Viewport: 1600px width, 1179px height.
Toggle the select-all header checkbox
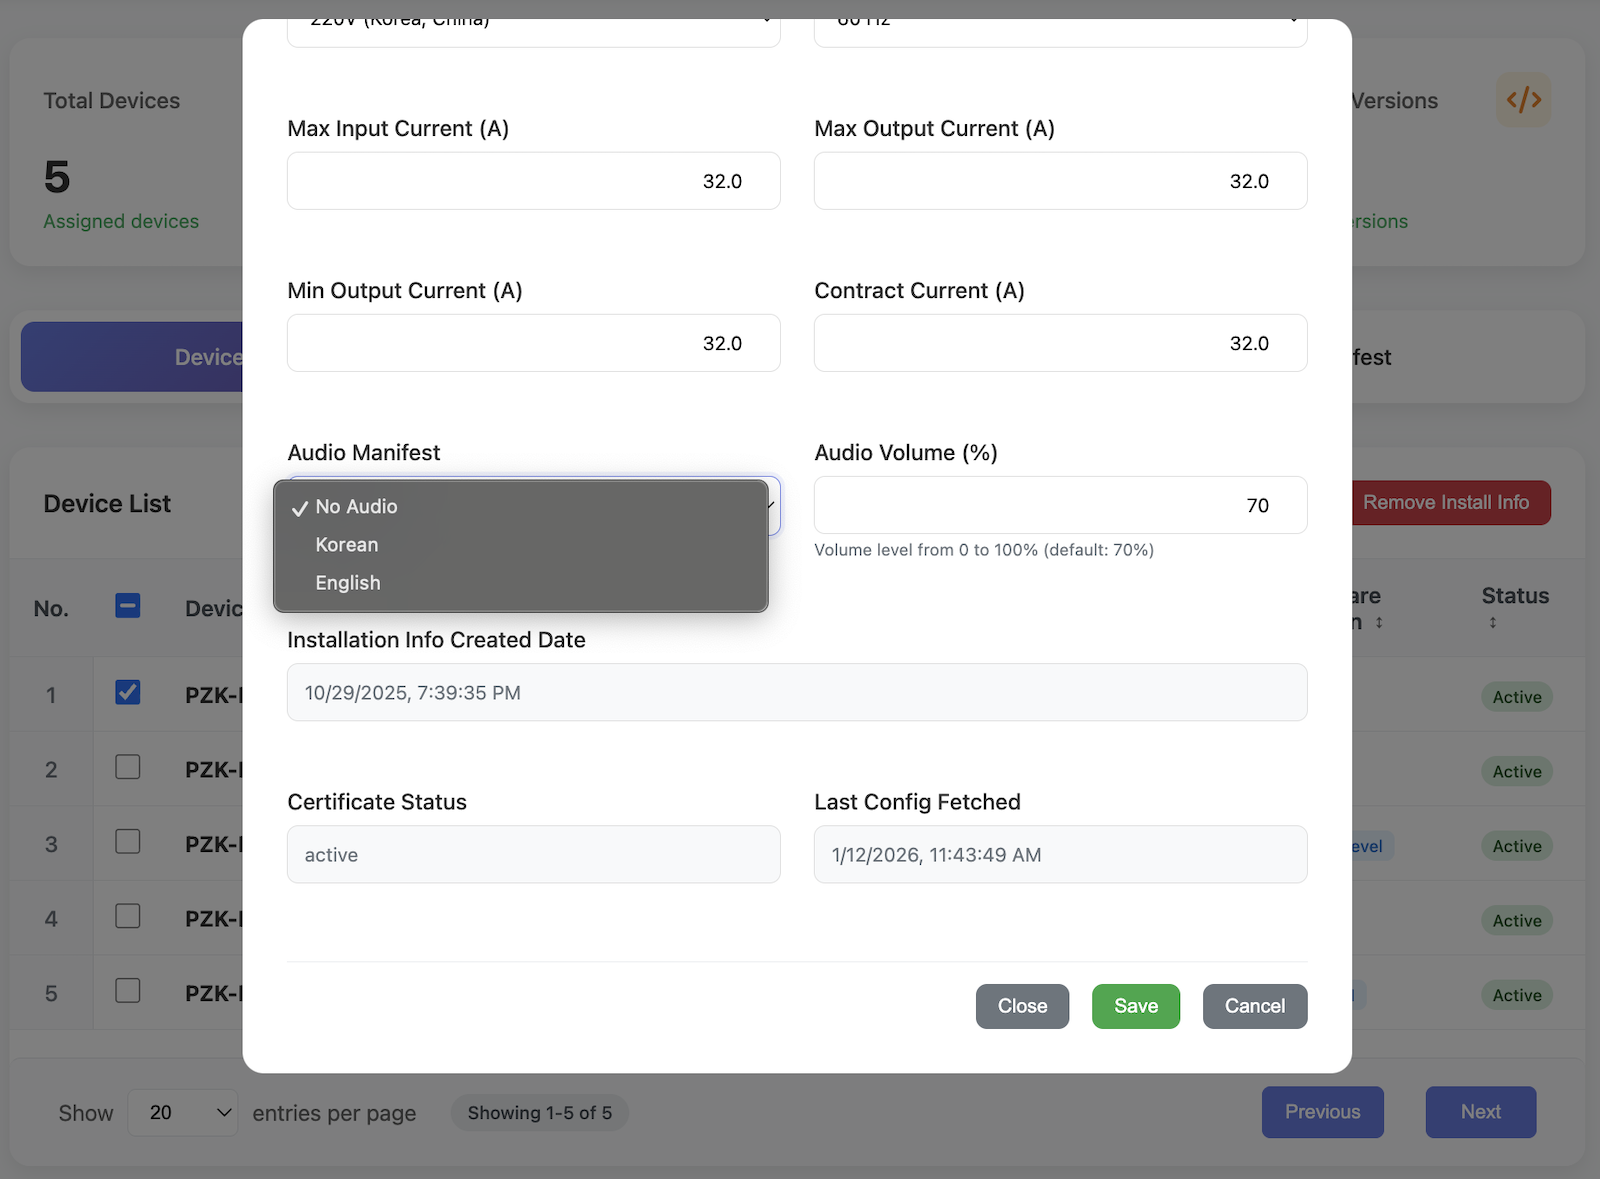pos(128,606)
